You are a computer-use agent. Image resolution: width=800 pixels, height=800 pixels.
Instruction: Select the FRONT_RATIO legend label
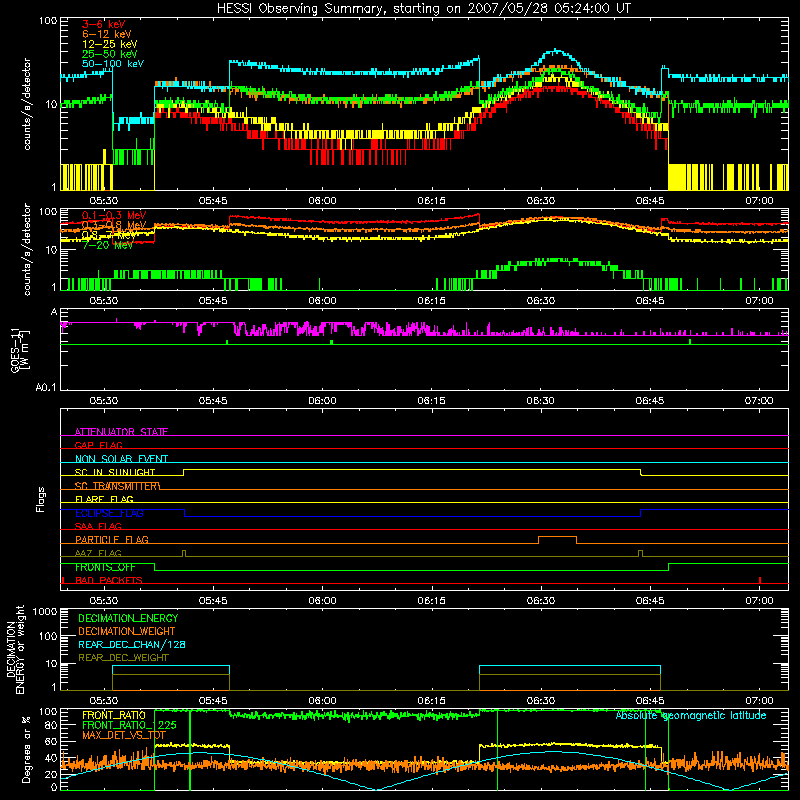(x=114, y=715)
